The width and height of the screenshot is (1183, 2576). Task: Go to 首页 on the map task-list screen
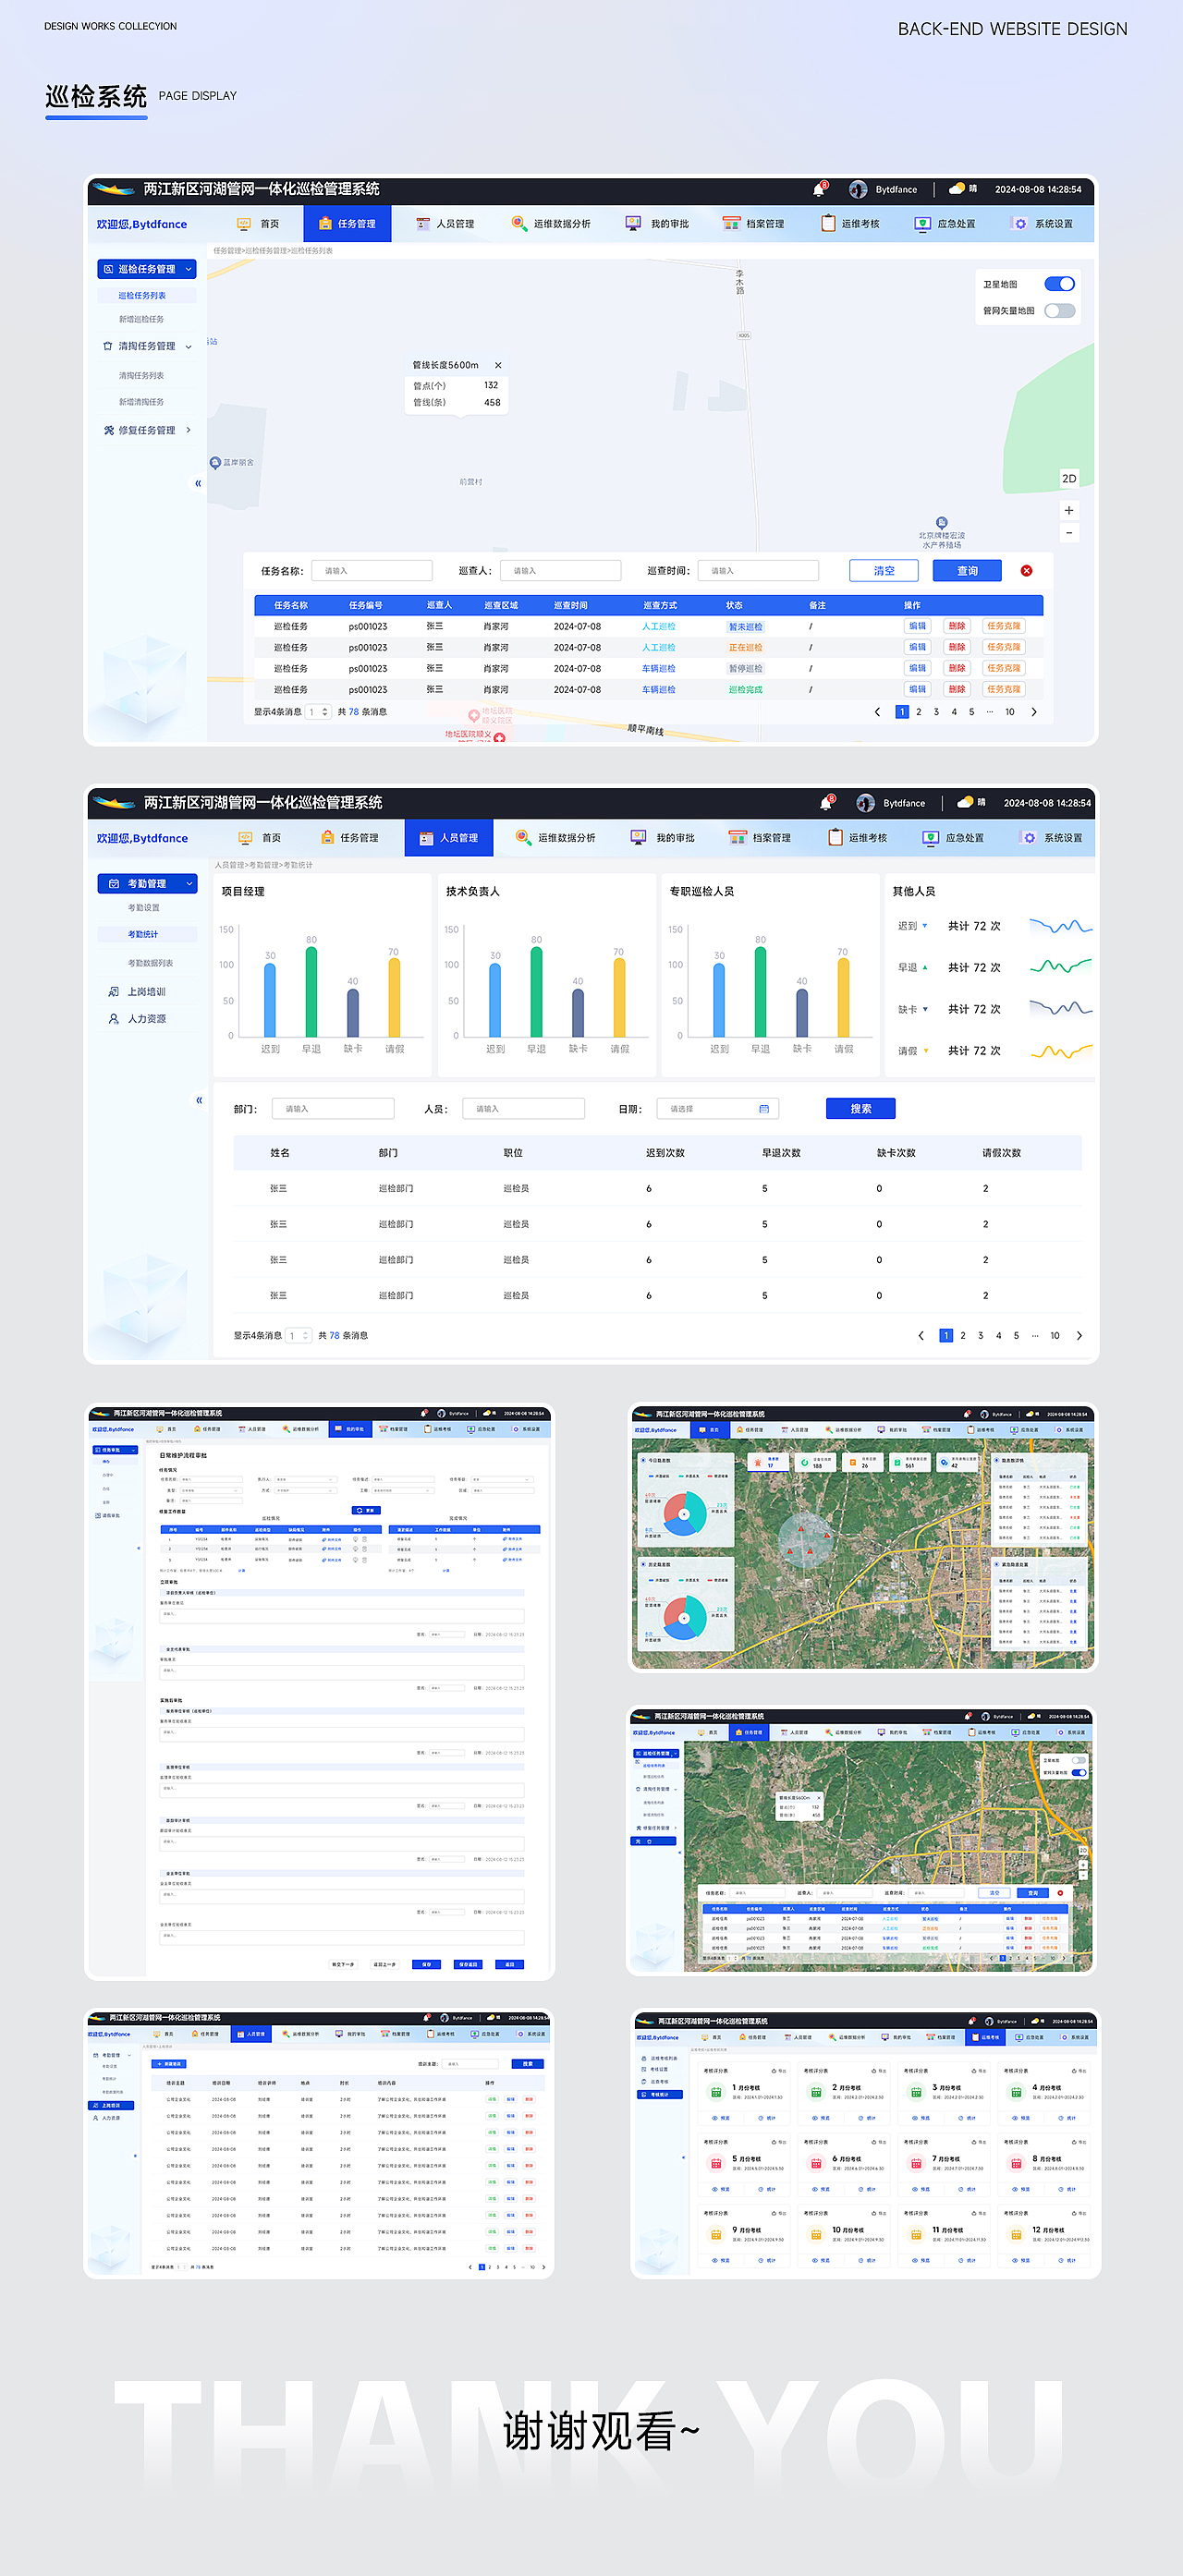point(259,224)
